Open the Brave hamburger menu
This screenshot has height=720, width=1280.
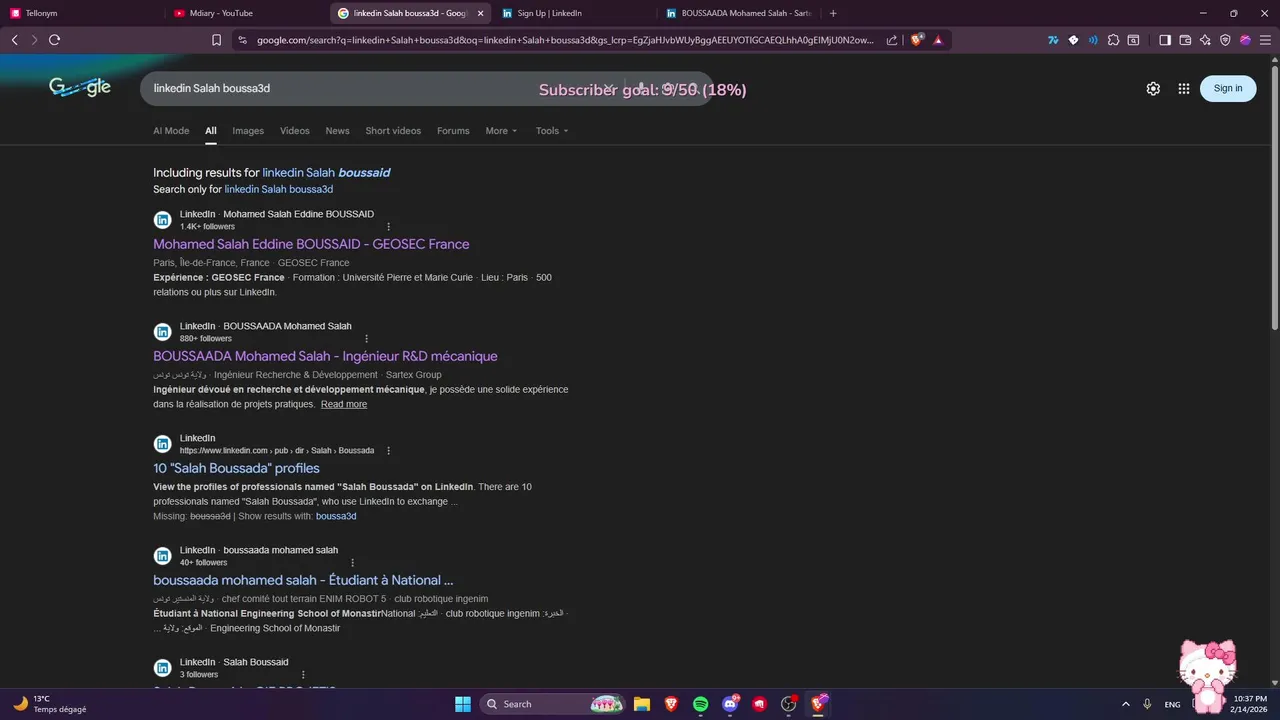click(x=1265, y=40)
